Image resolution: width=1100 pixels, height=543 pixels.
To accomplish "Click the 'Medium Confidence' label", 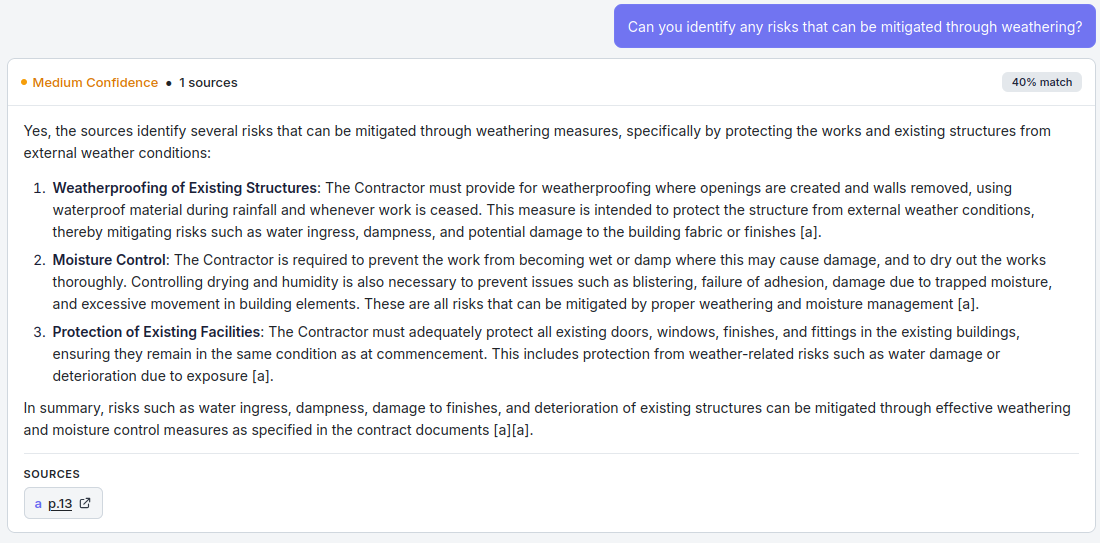I will 95,83.
